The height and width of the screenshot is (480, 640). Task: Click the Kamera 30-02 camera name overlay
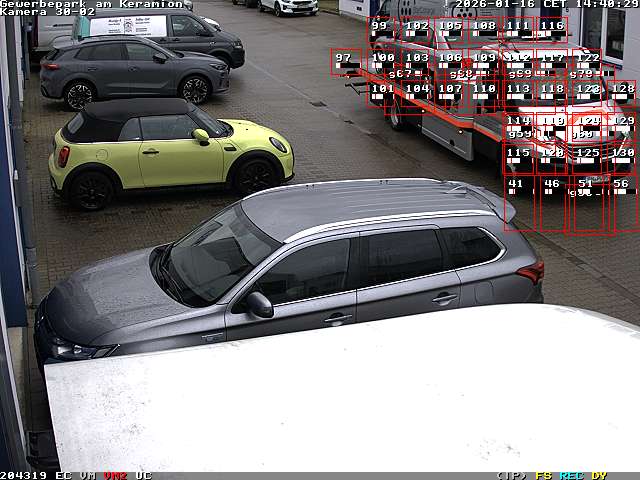(47, 12)
